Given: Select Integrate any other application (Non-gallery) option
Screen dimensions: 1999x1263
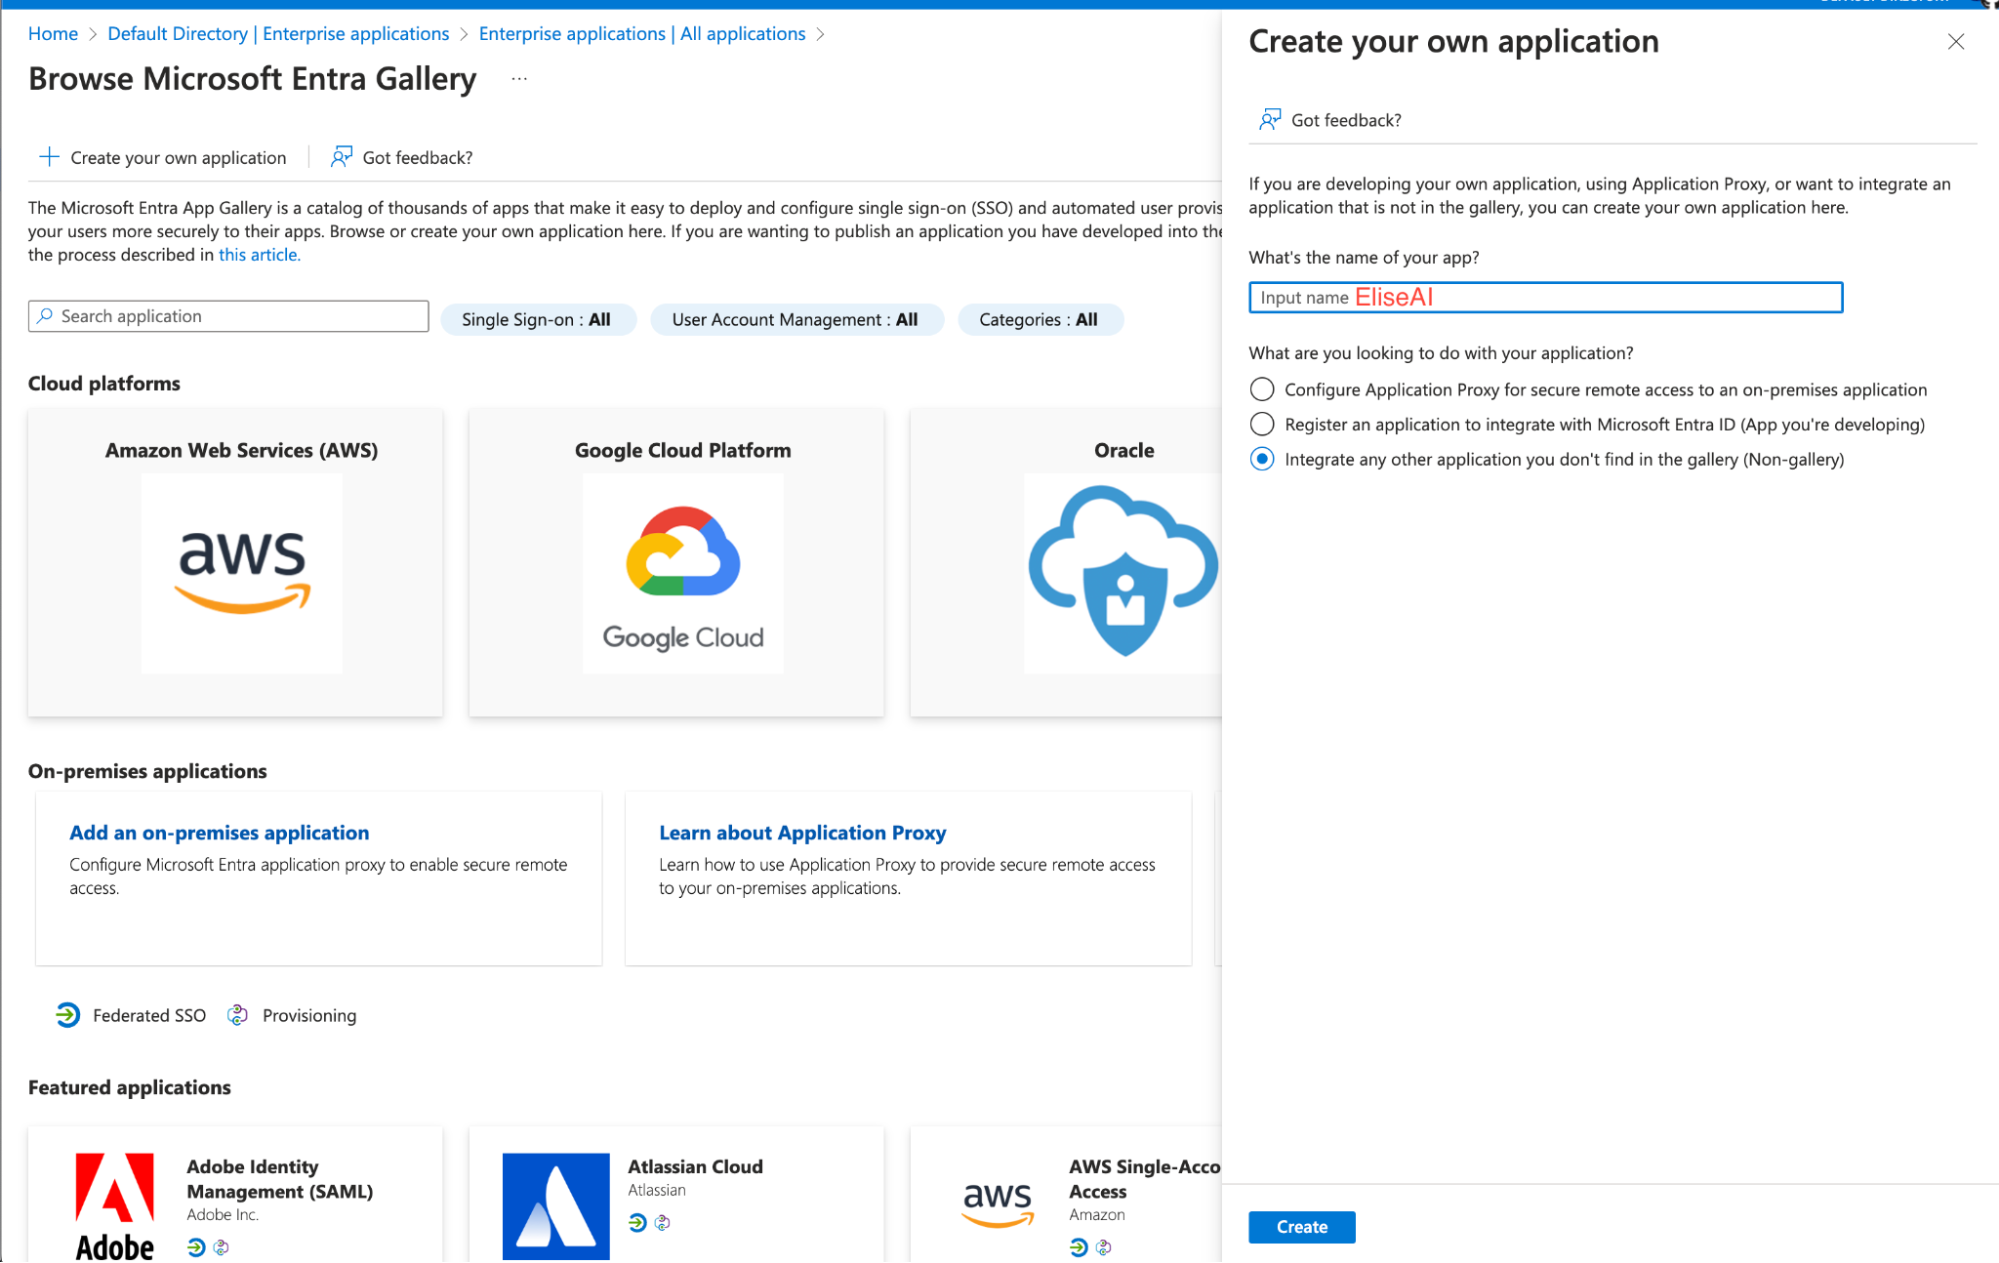Looking at the screenshot, I should (x=1262, y=459).
